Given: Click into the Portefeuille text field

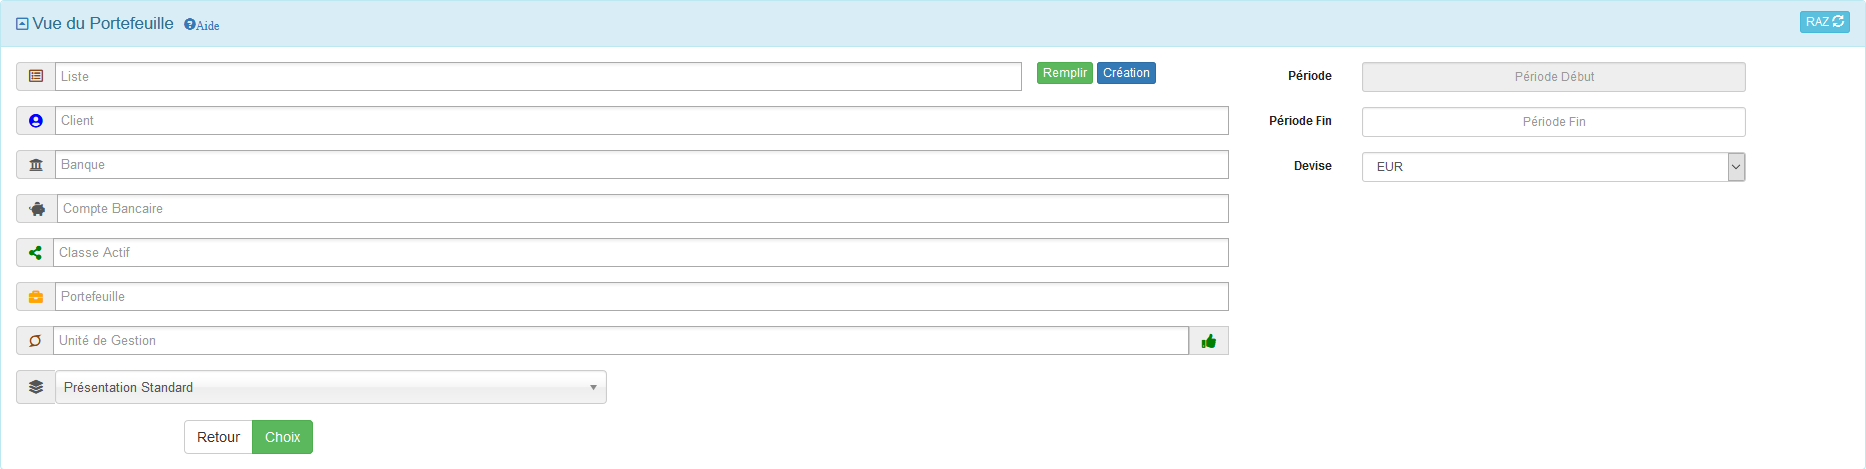Looking at the screenshot, I should 640,296.
